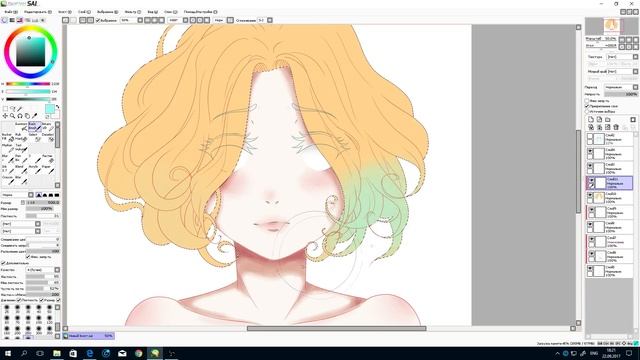Select the rotate canvas tool
The image size is (640, 360).
coord(20,116)
